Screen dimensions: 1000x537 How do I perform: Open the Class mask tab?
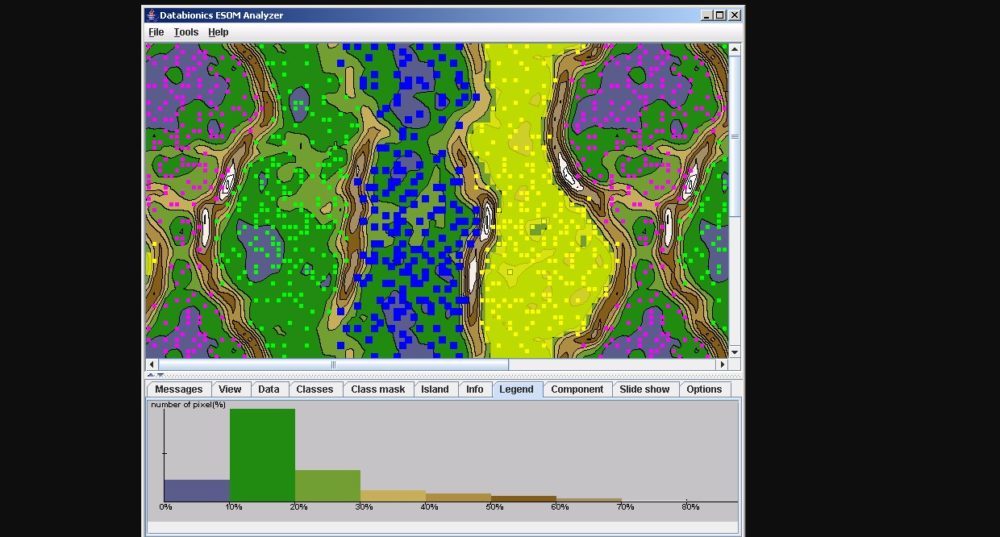[x=378, y=389]
